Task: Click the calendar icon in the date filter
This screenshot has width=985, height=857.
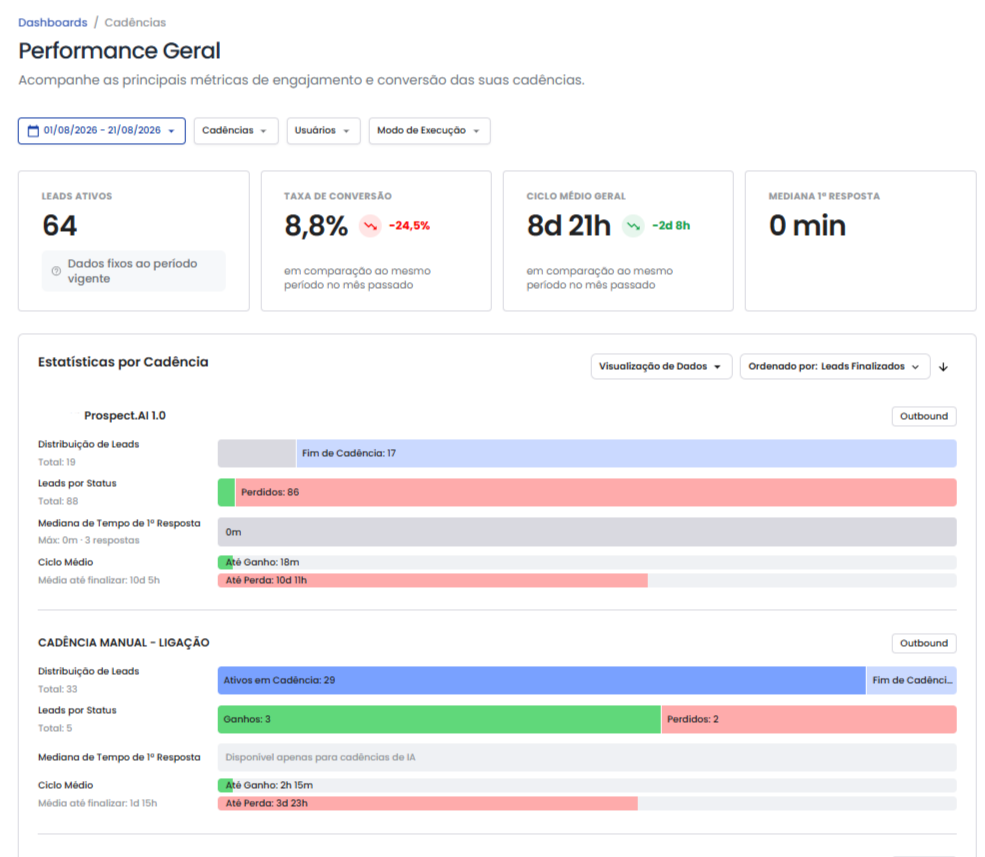Action: [33, 131]
